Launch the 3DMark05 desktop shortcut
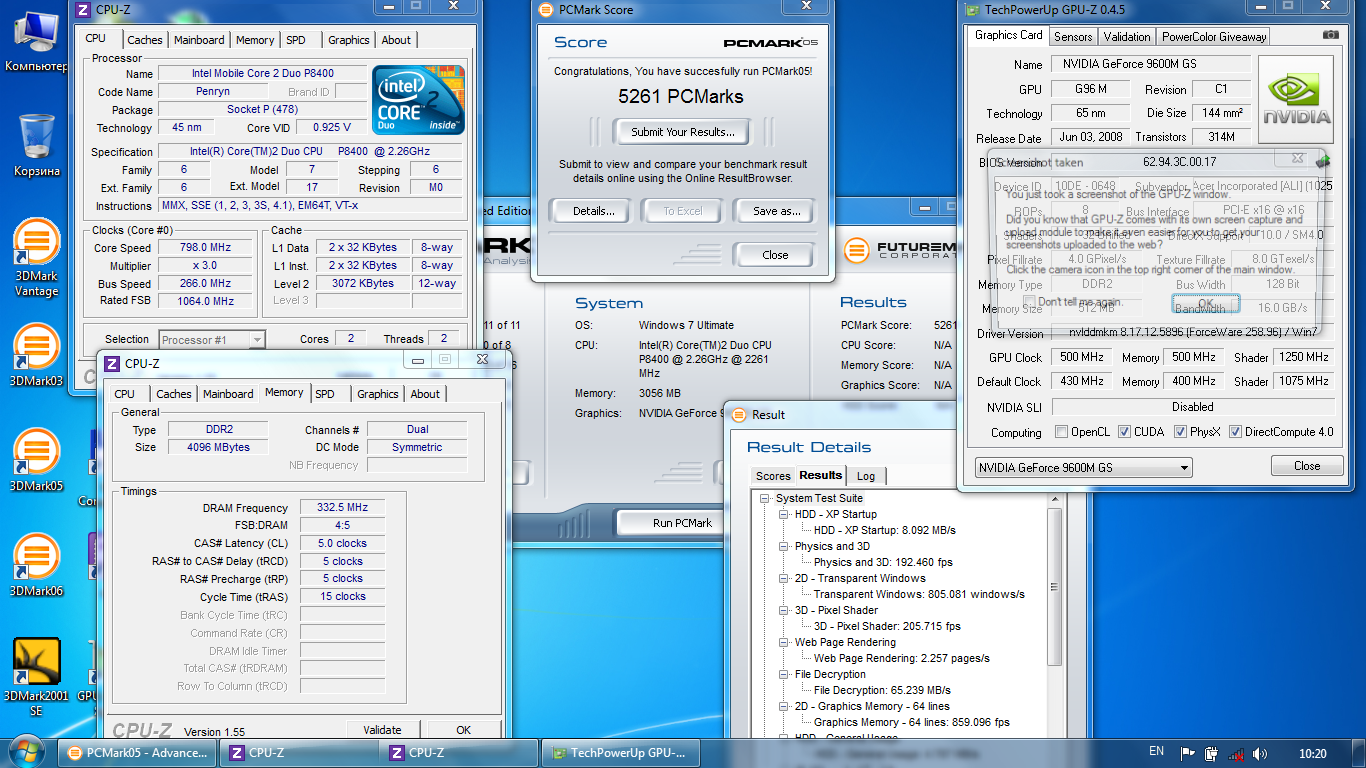 36,460
